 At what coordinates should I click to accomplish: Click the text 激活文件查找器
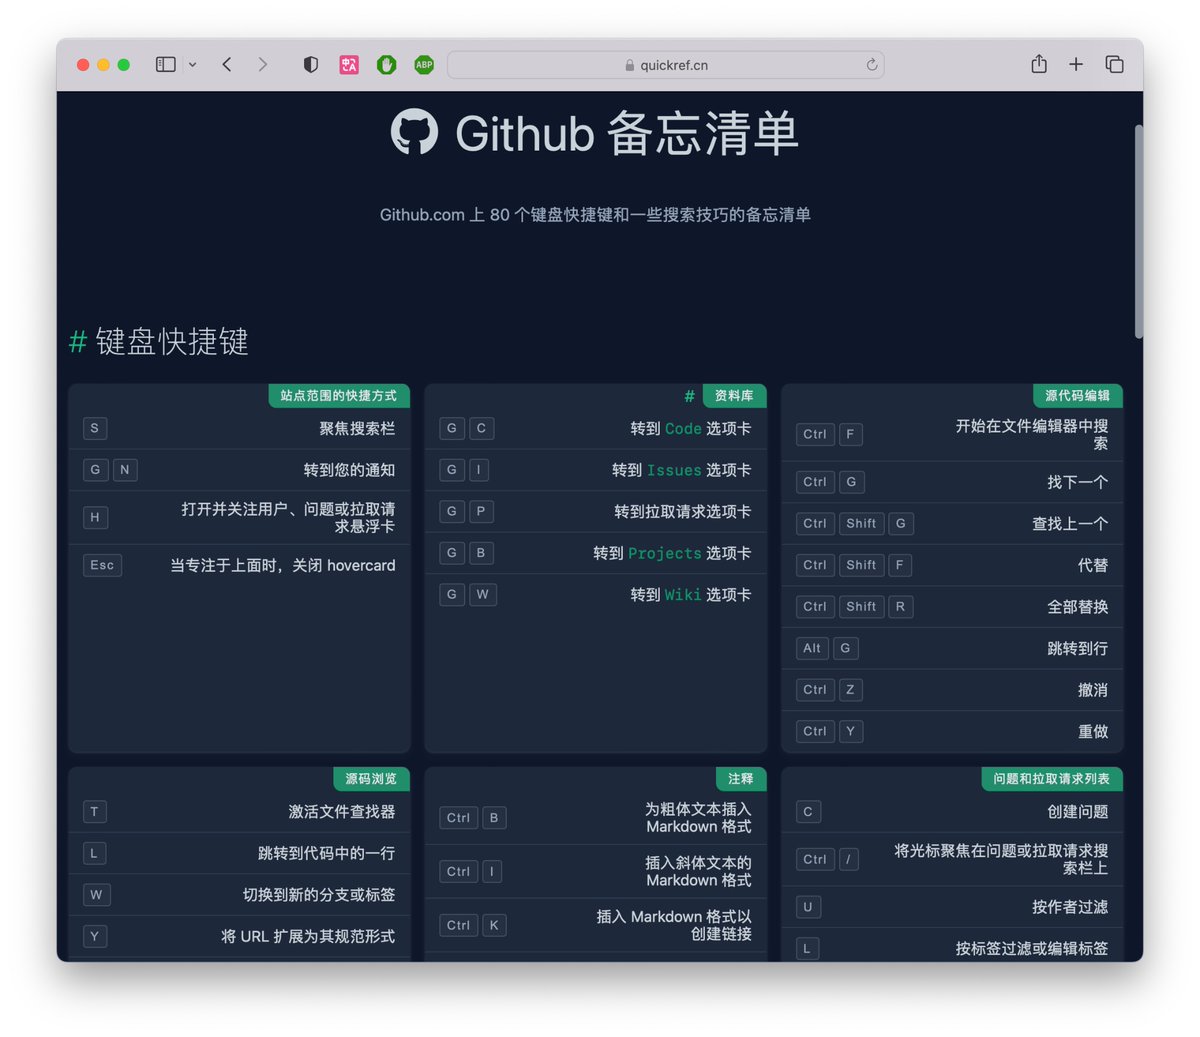(342, 812)
